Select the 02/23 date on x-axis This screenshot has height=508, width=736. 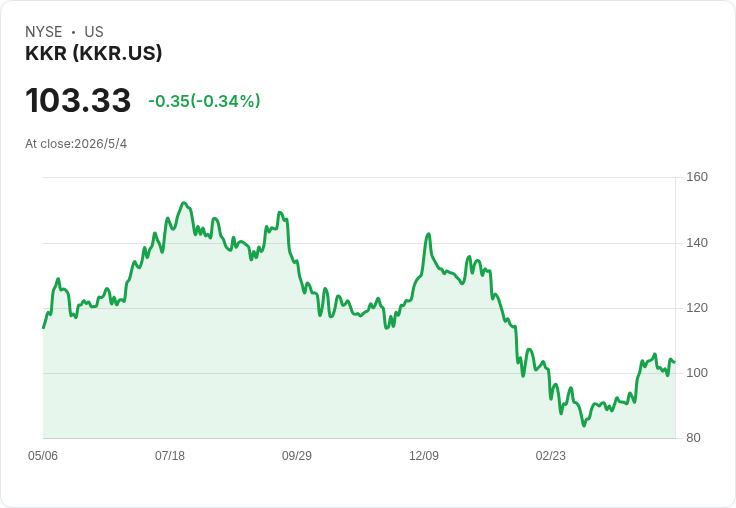point(551,456)
